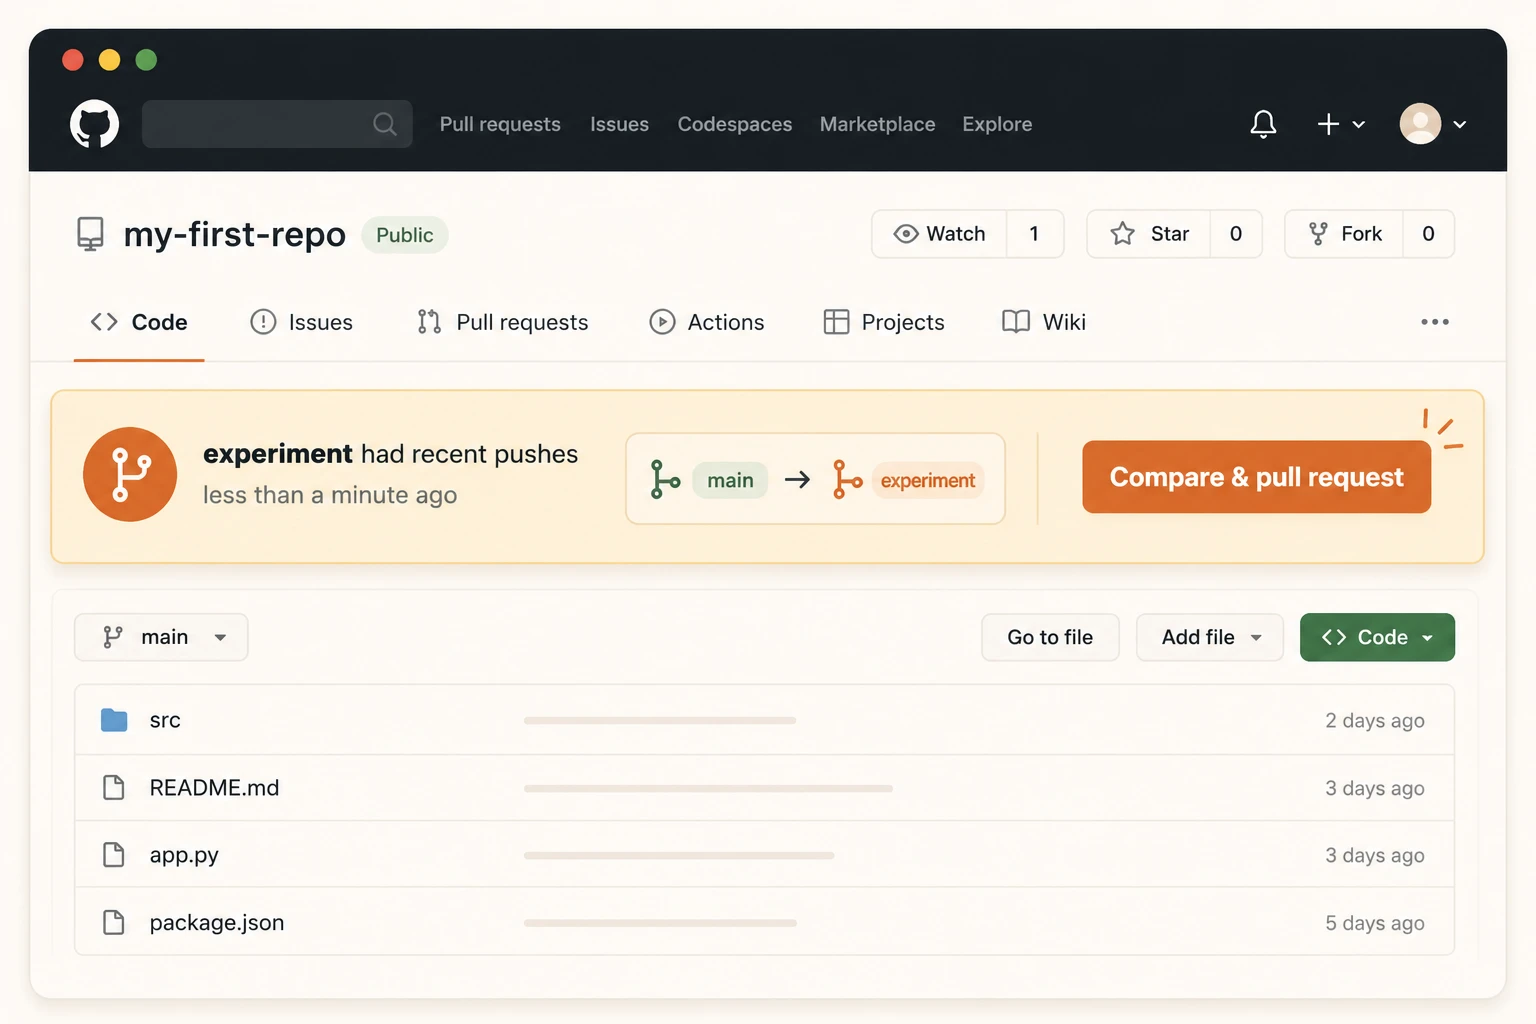The height and width of the screenshot is (1024, 1536).
Task: Open Issues in top navigation
Action: [619, 124]
